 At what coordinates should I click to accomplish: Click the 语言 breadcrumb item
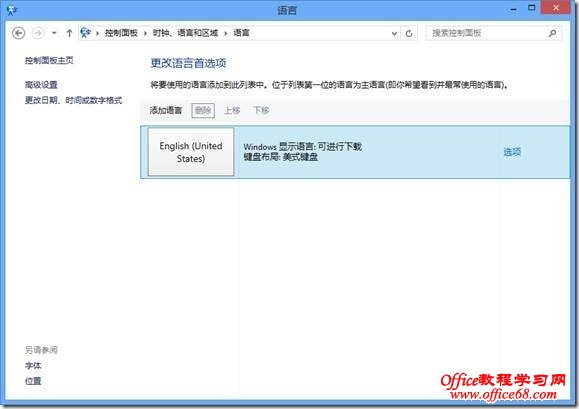coord(241,33)
